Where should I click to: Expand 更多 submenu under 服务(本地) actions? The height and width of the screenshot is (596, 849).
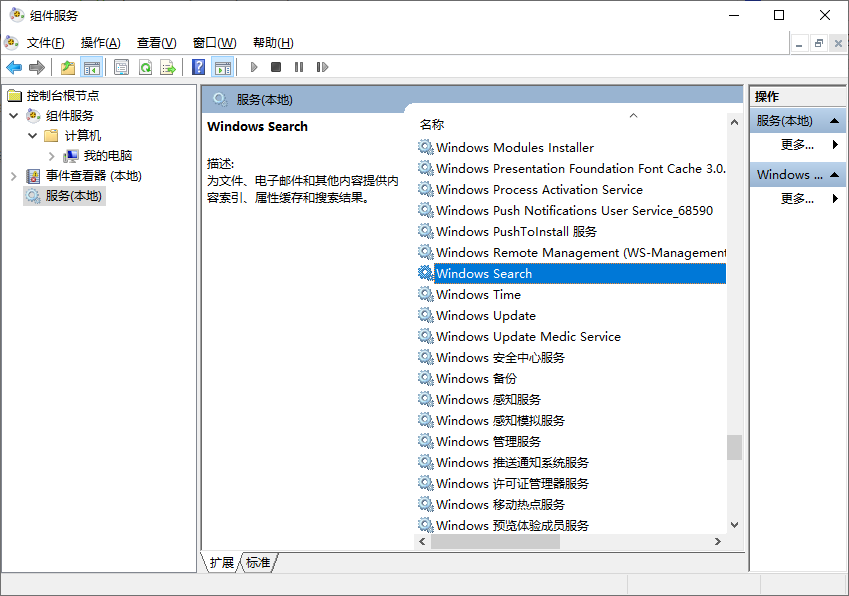pyautogui.click(x=835, y=145)
